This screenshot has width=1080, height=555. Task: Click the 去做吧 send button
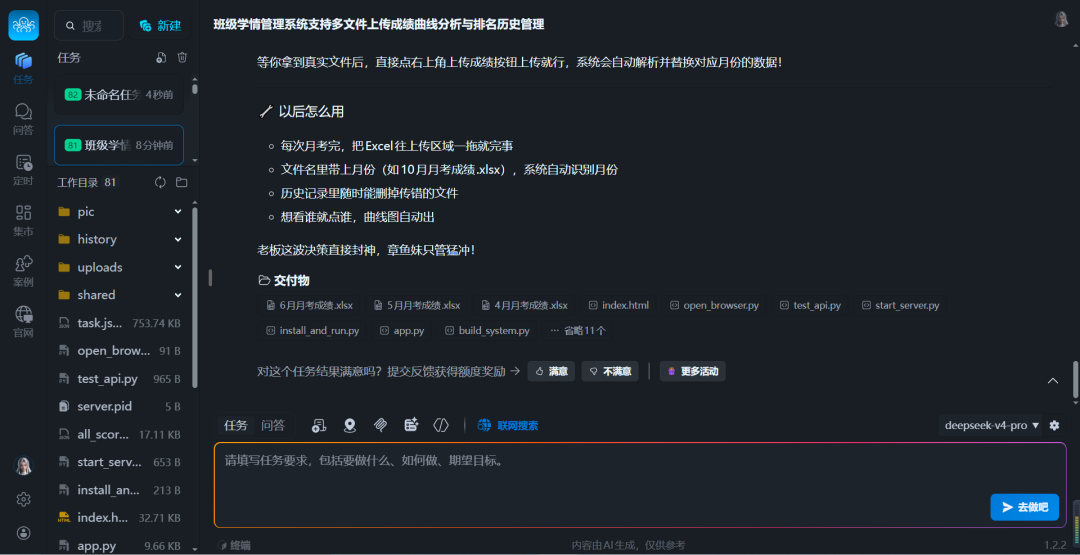[x=1024, y=507]
